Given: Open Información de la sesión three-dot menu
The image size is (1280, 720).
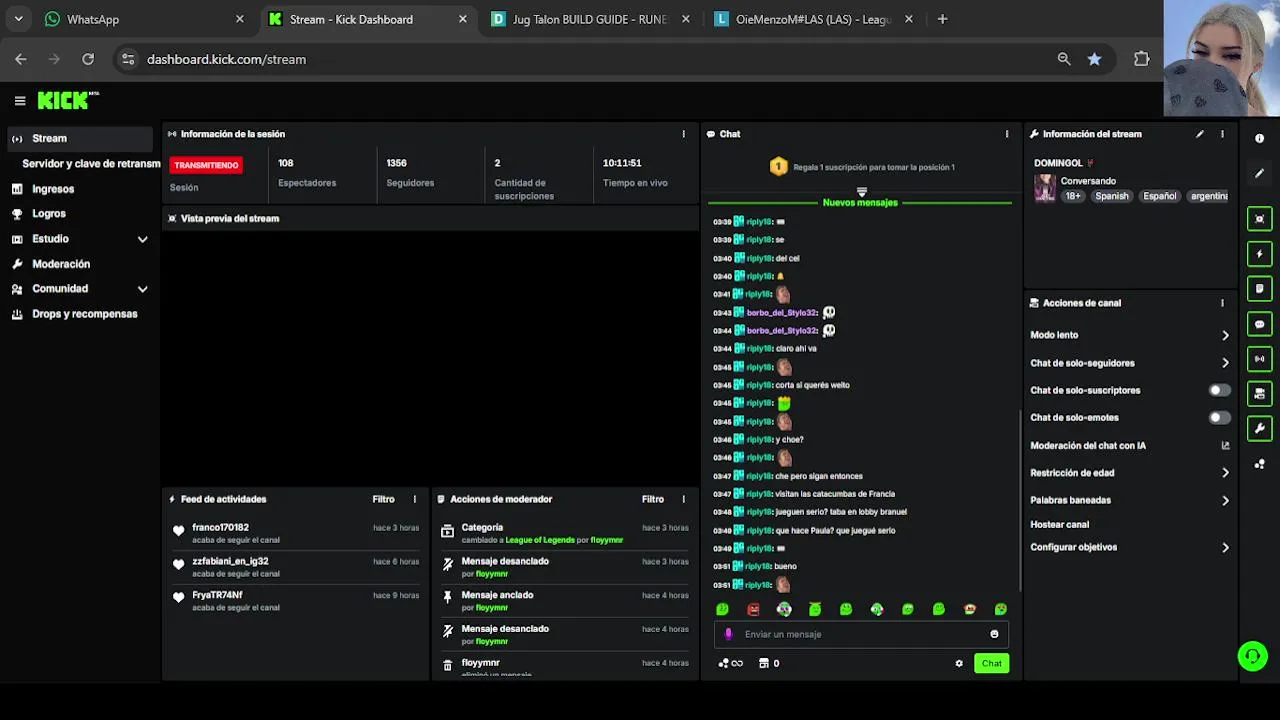Looking at the screenshot, I should point(684,134).
